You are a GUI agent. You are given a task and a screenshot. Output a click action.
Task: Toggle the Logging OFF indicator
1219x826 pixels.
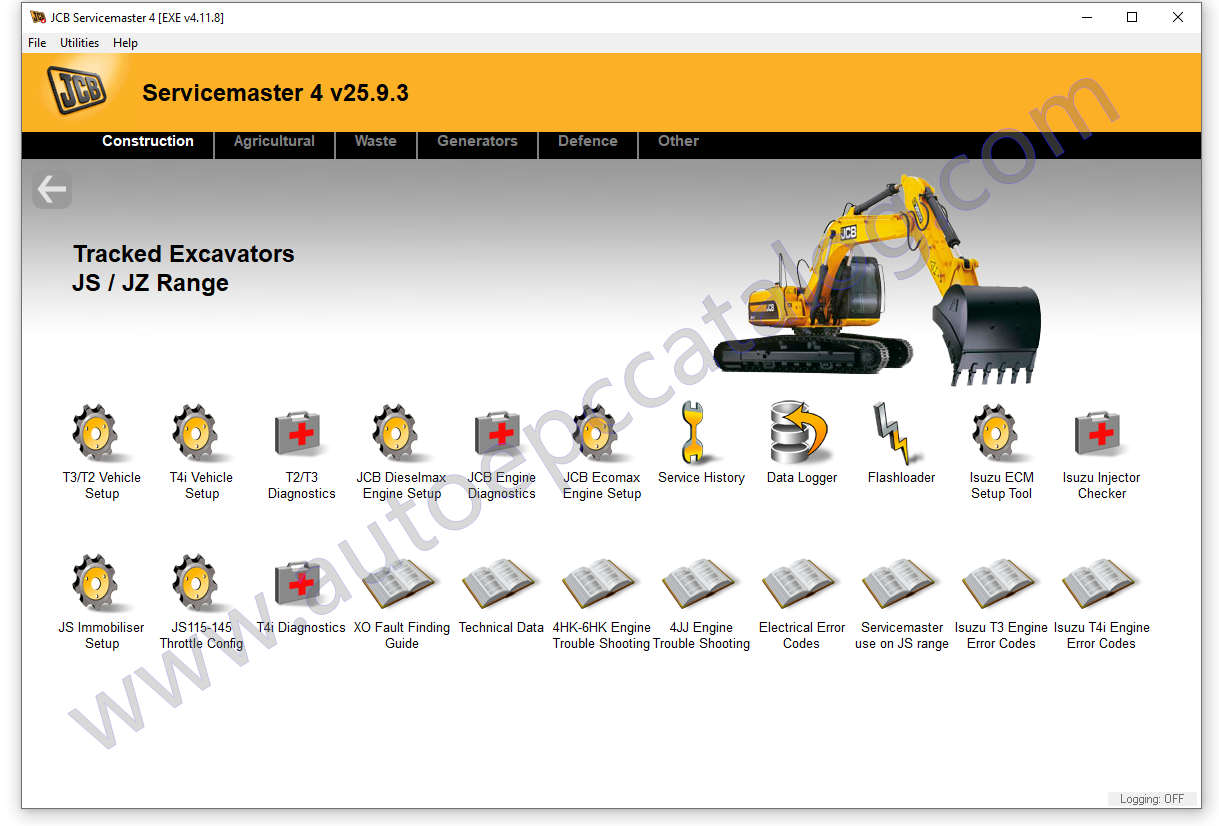[1152, 799]
